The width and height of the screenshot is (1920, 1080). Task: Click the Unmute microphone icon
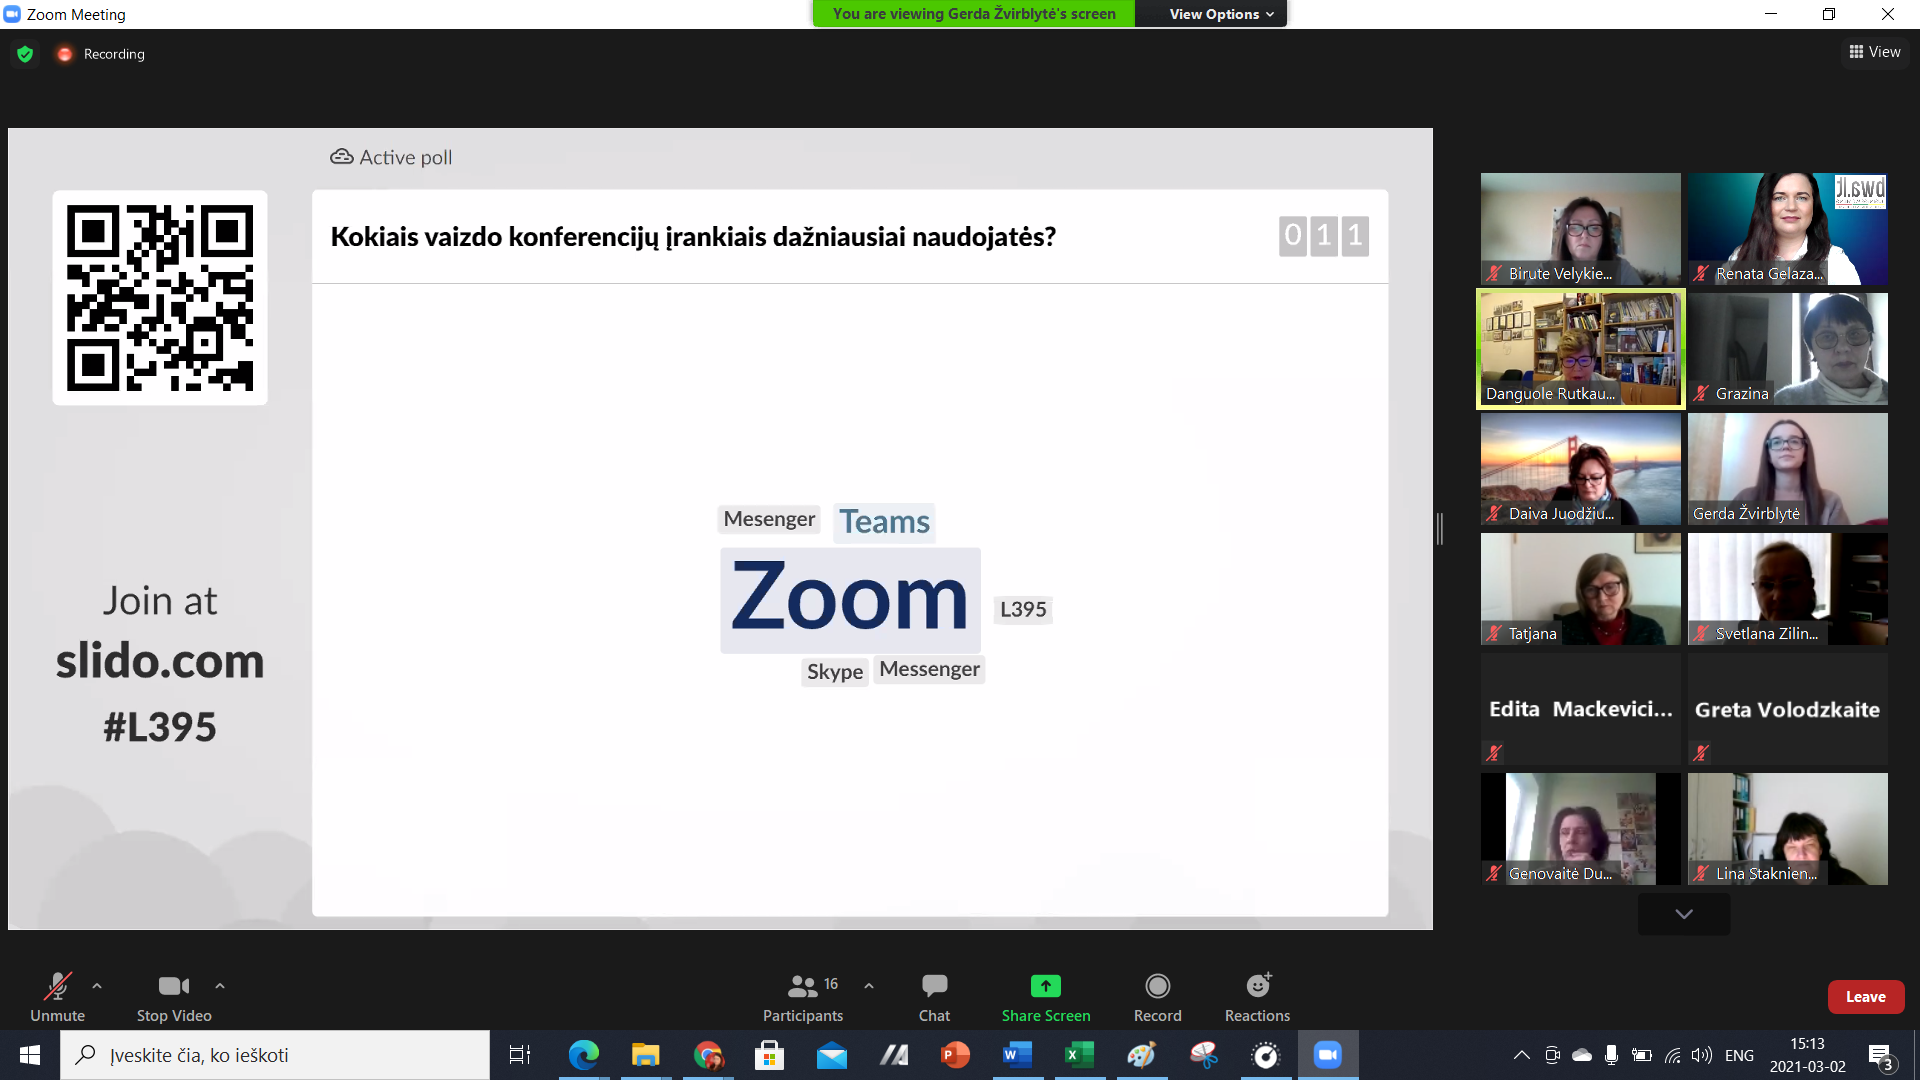click(x=57, y=986)
